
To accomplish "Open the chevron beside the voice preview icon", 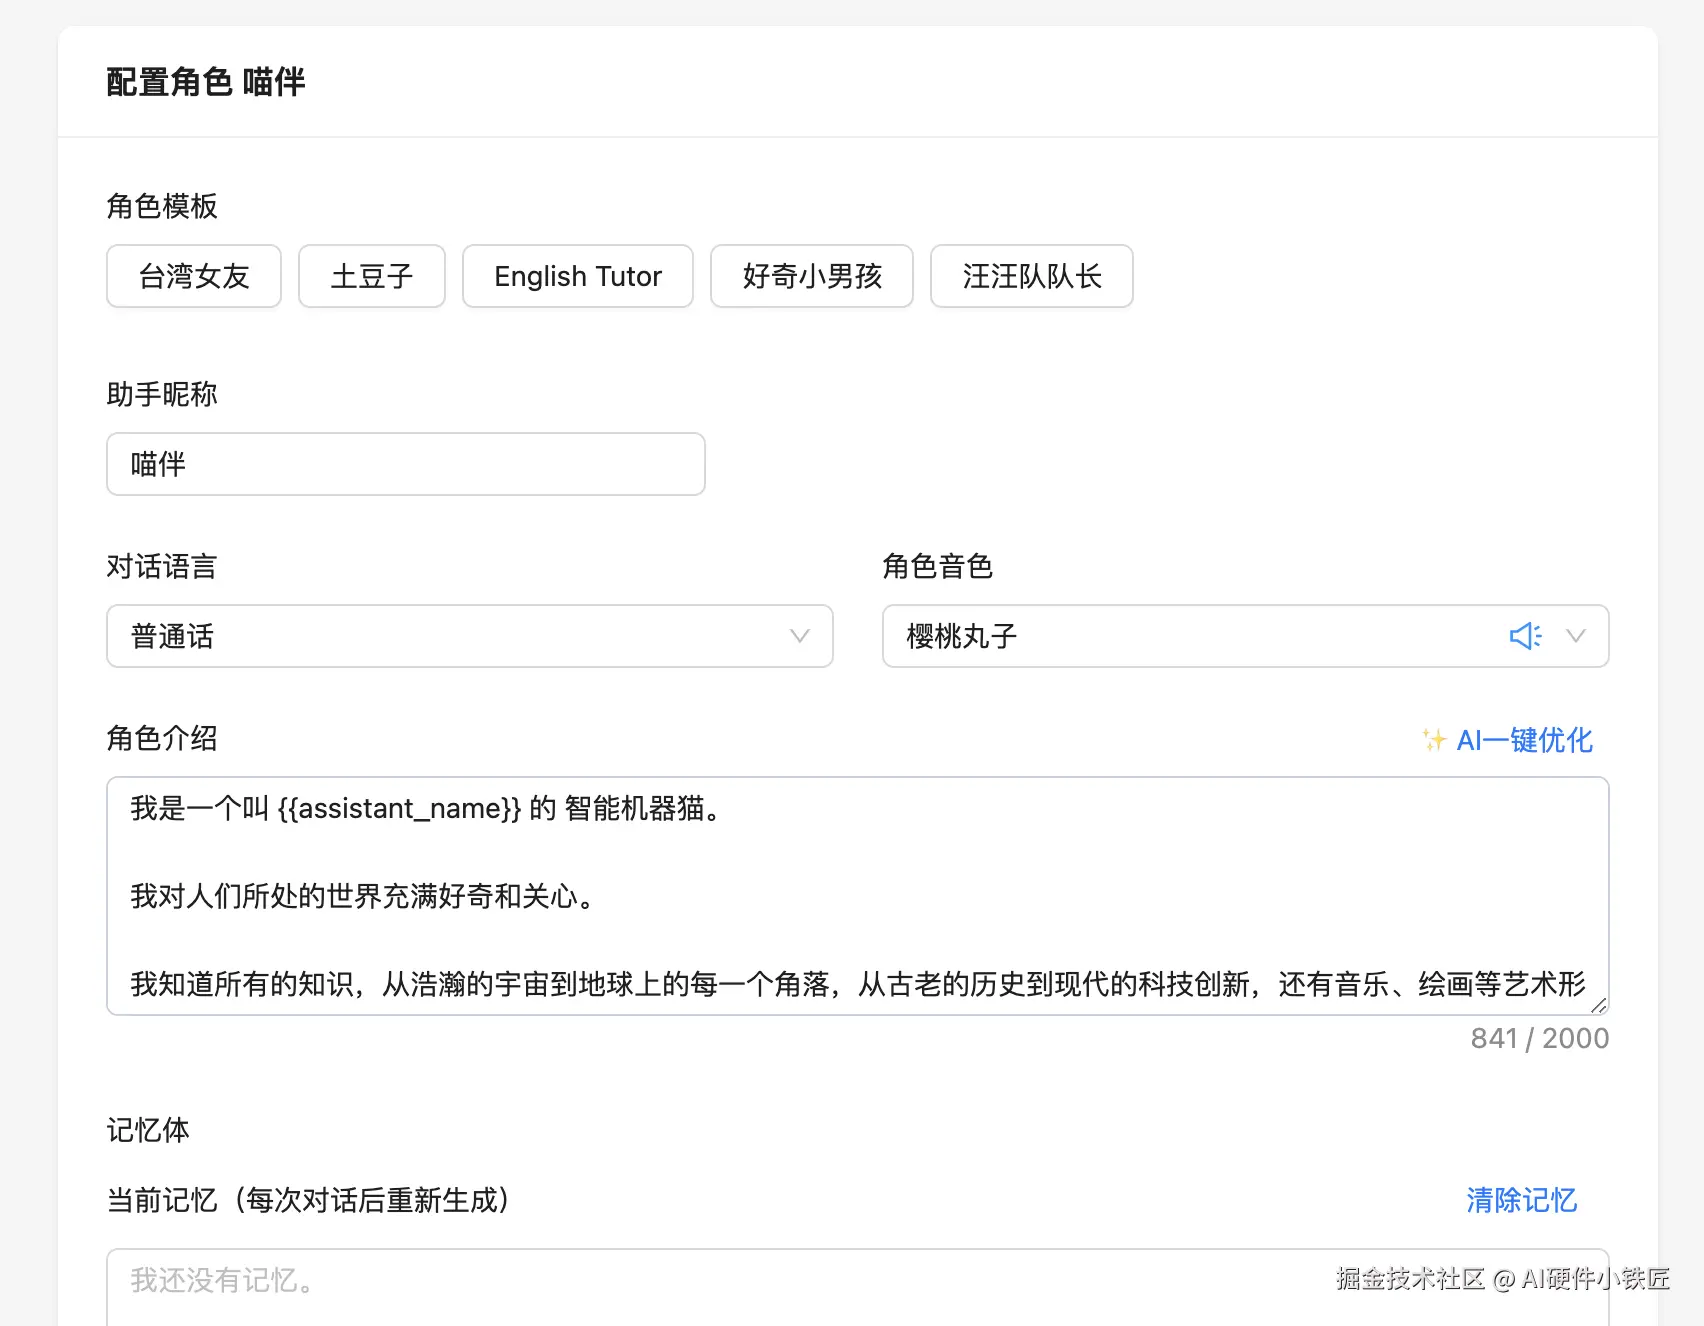I will (x=1576, y=636).
